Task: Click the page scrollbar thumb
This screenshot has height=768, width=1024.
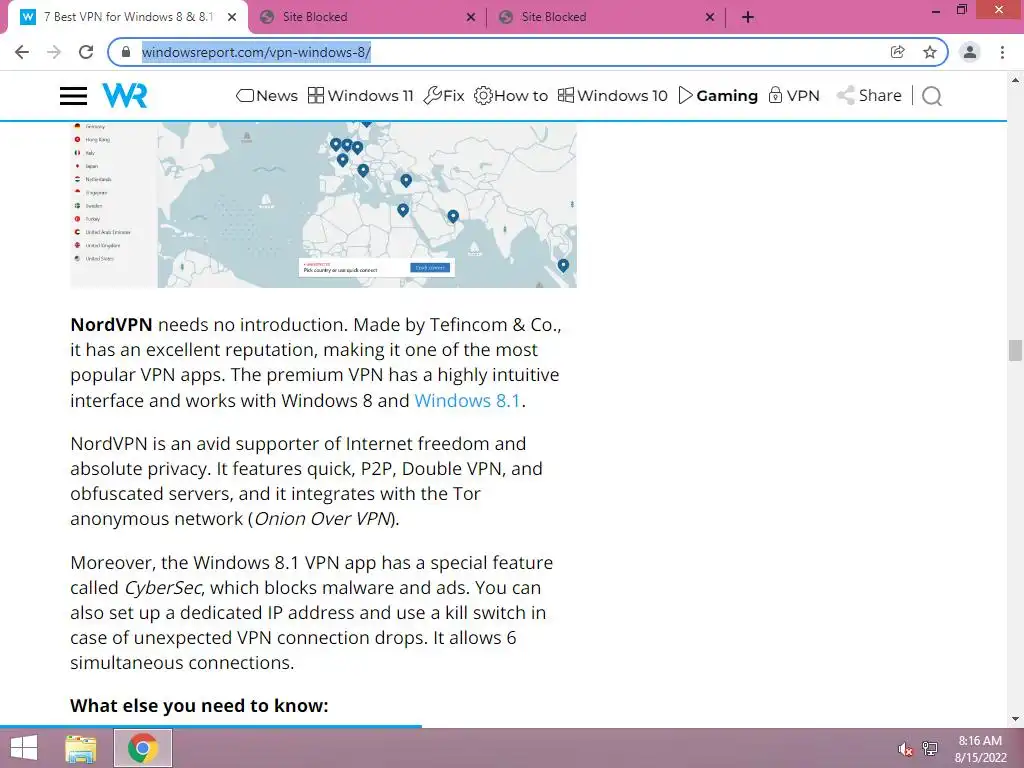Action: [x=1015, y=351]
